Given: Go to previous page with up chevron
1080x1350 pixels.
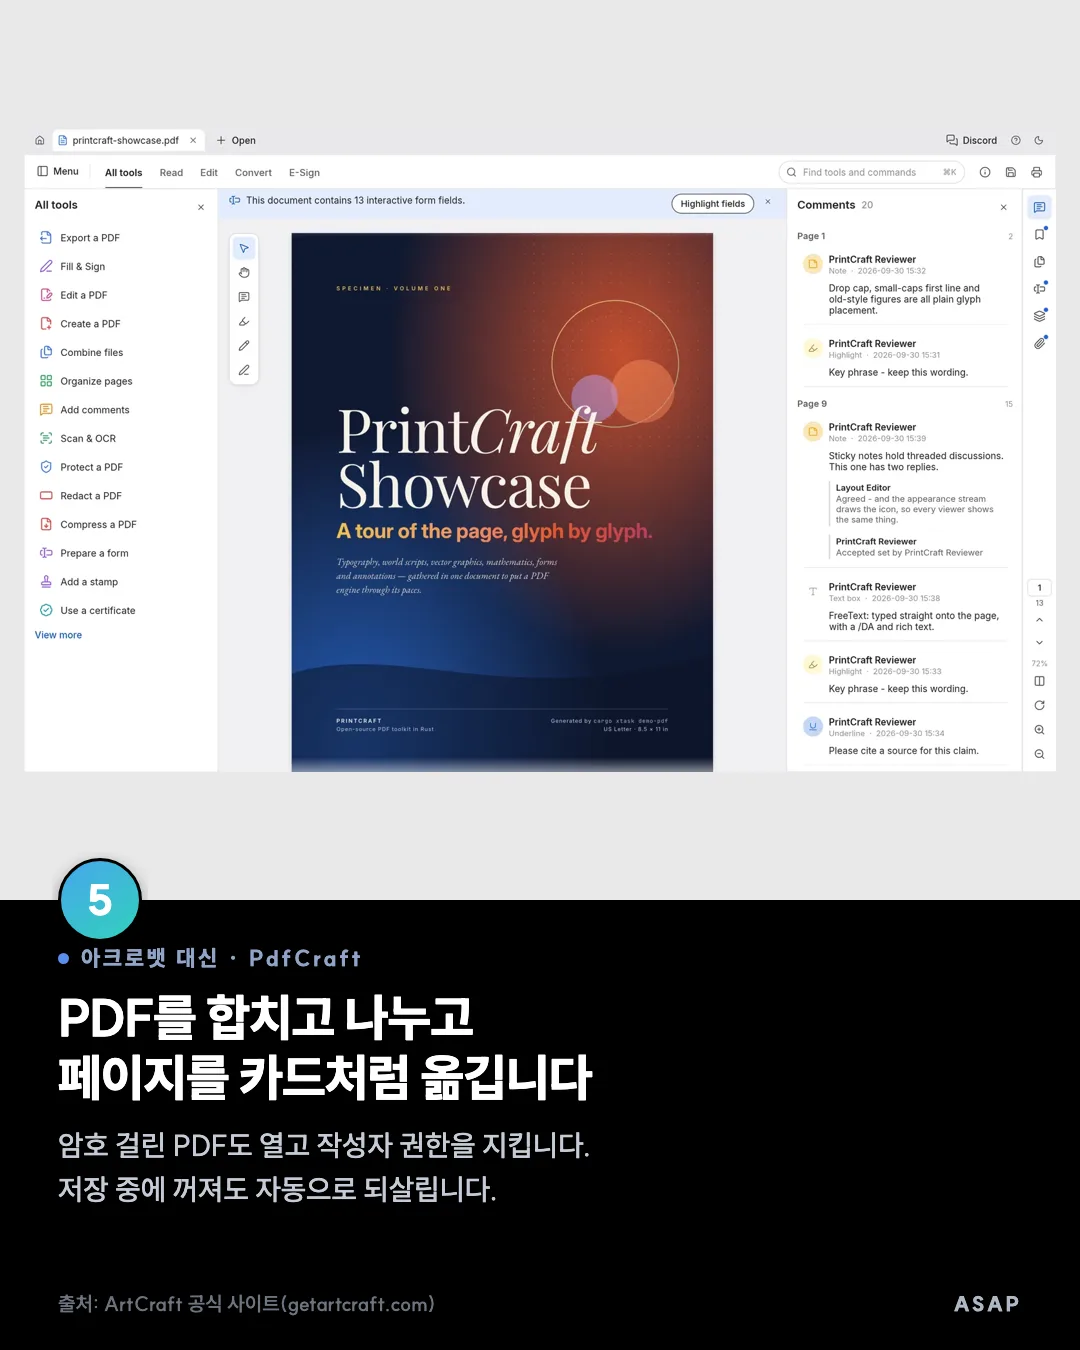Looking at the screenshot, I should (1039, 620).
